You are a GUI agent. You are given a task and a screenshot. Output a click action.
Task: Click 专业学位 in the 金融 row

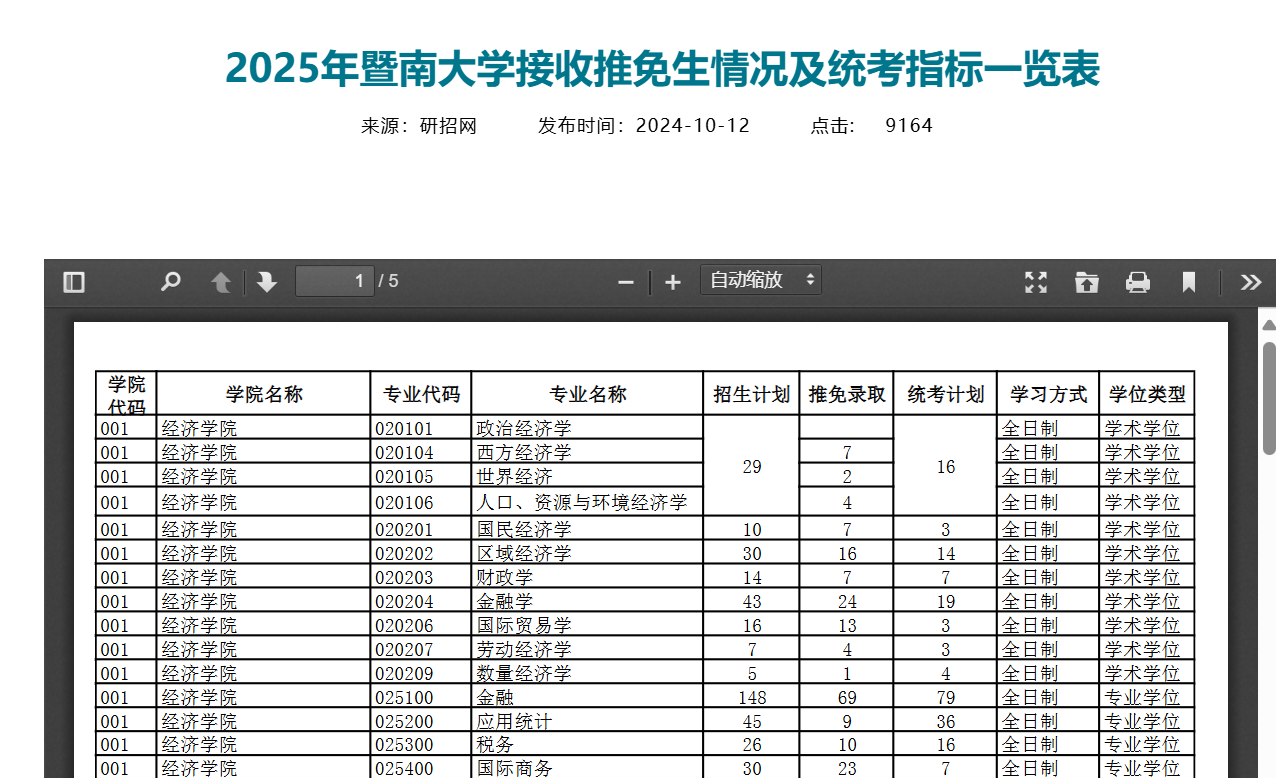point(1142,697)
